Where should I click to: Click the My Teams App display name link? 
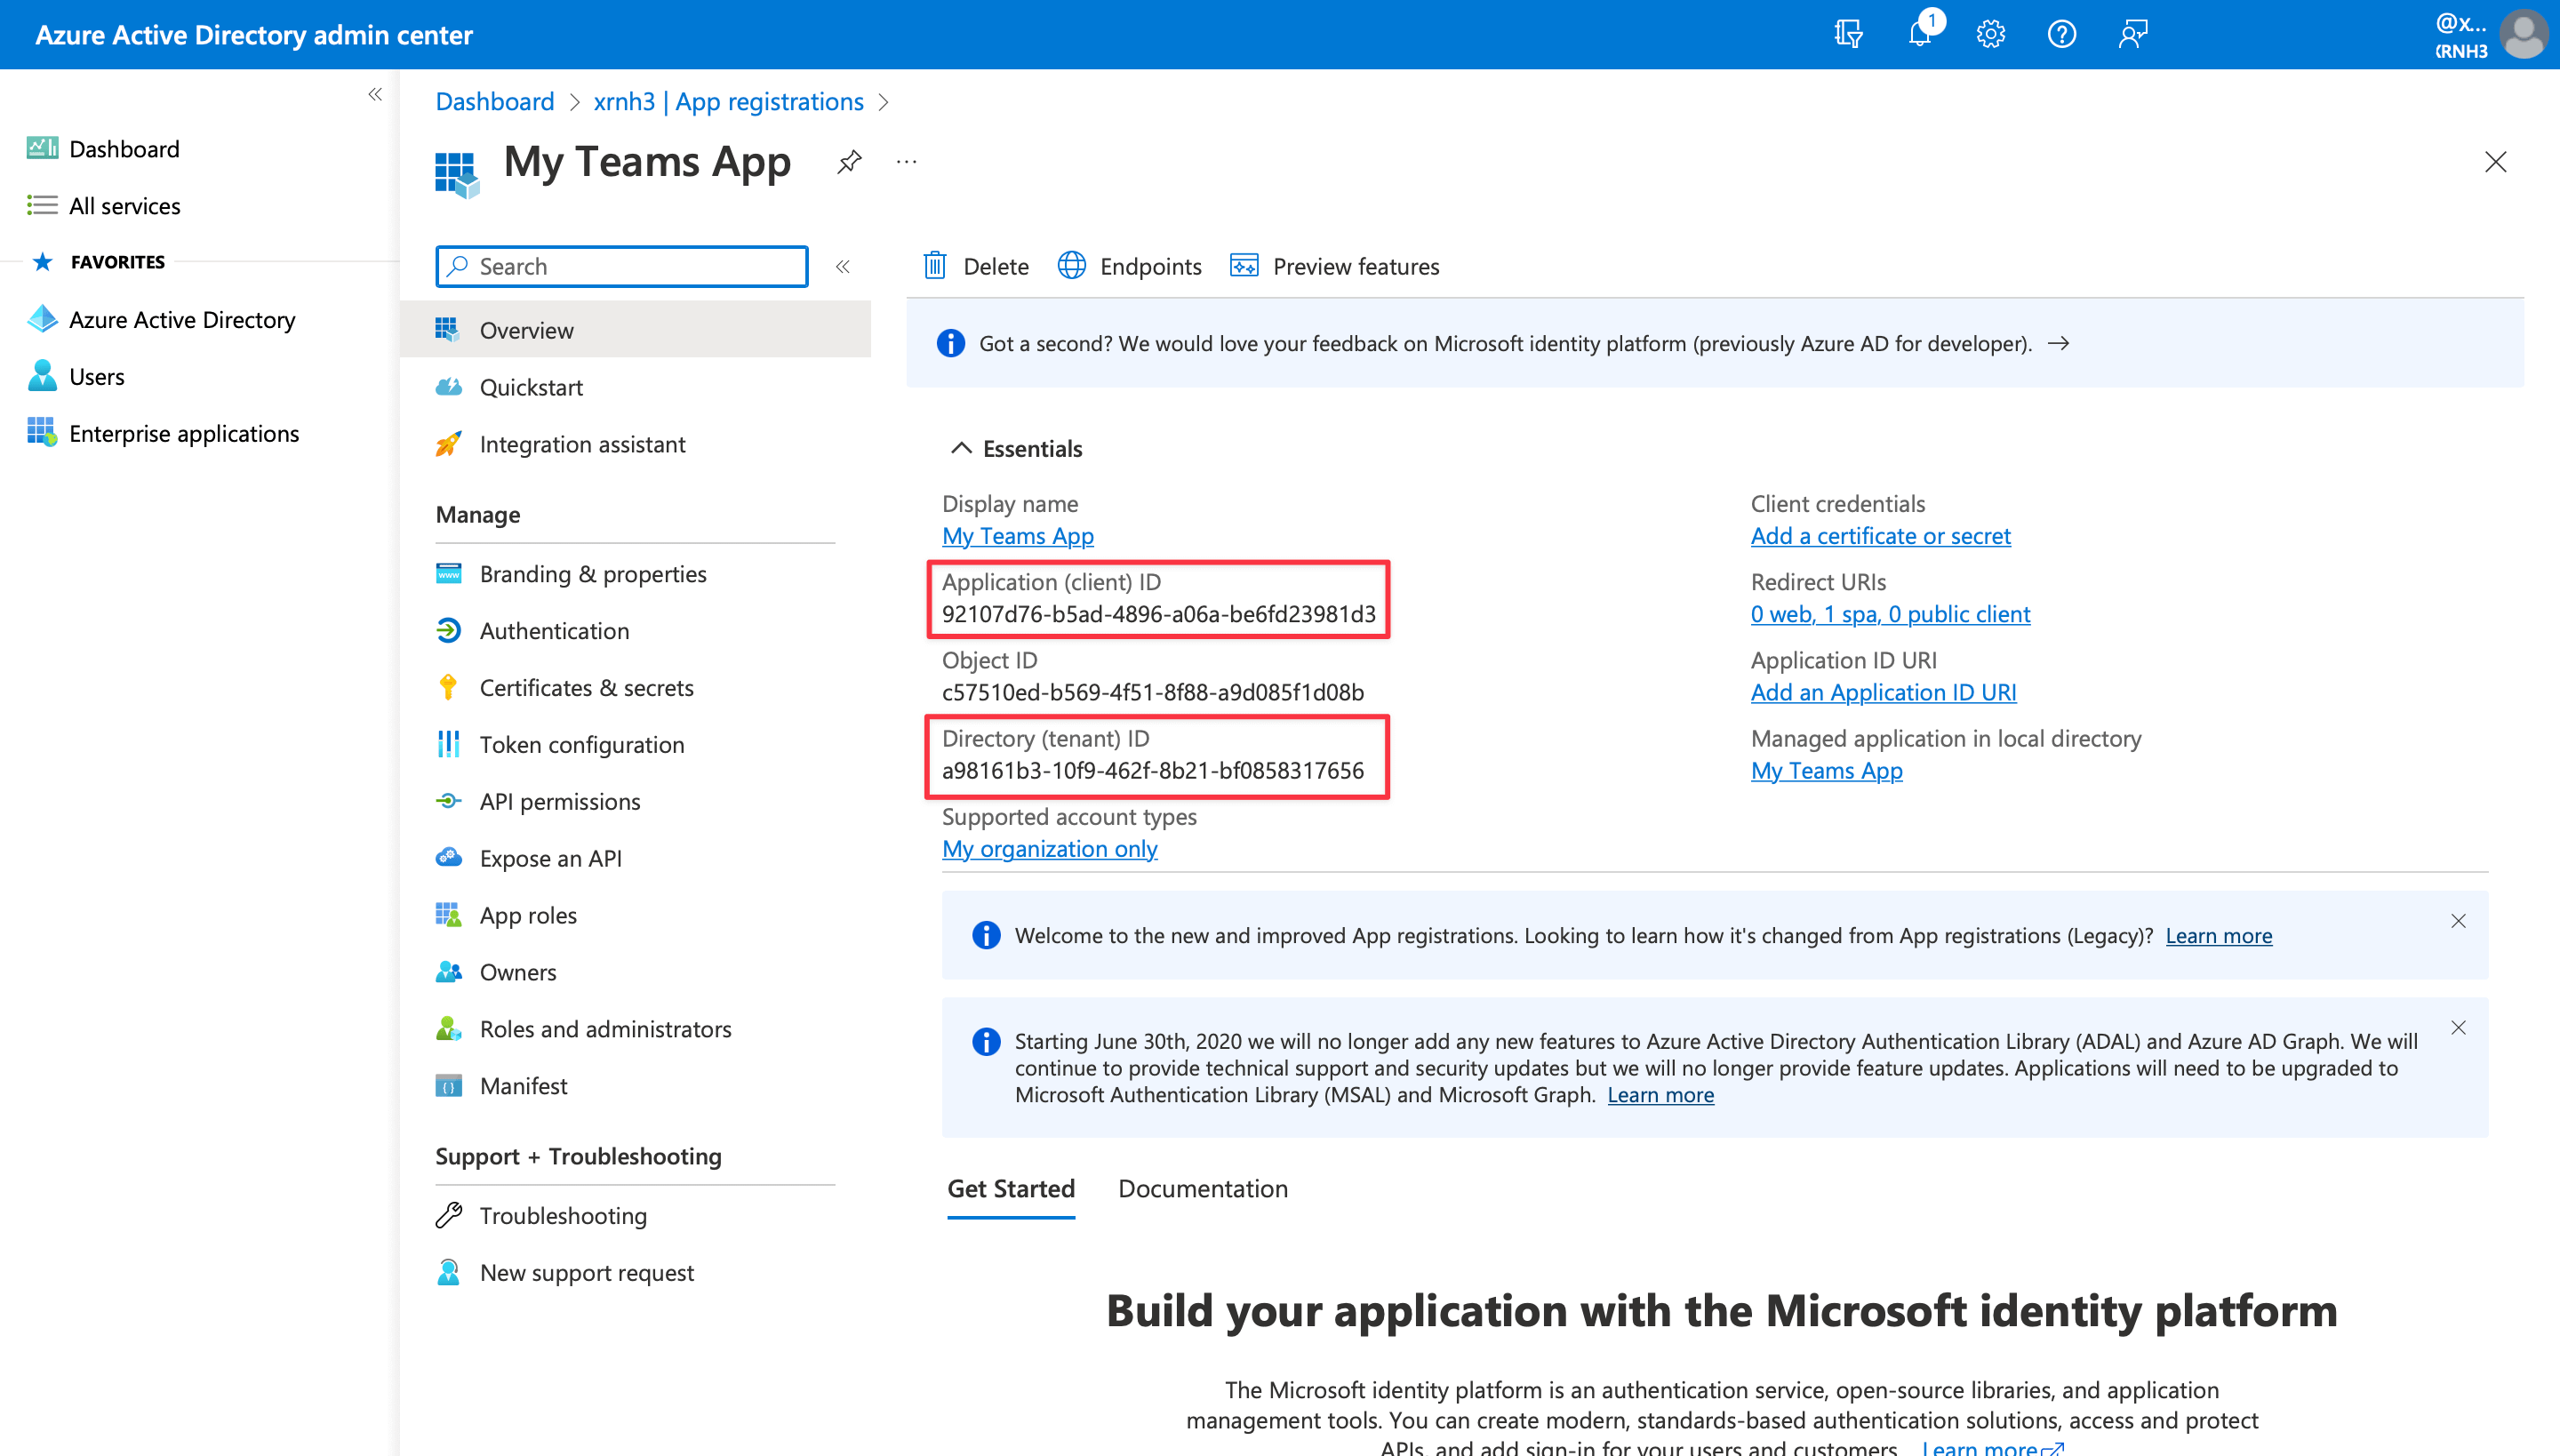point(1018,536)
